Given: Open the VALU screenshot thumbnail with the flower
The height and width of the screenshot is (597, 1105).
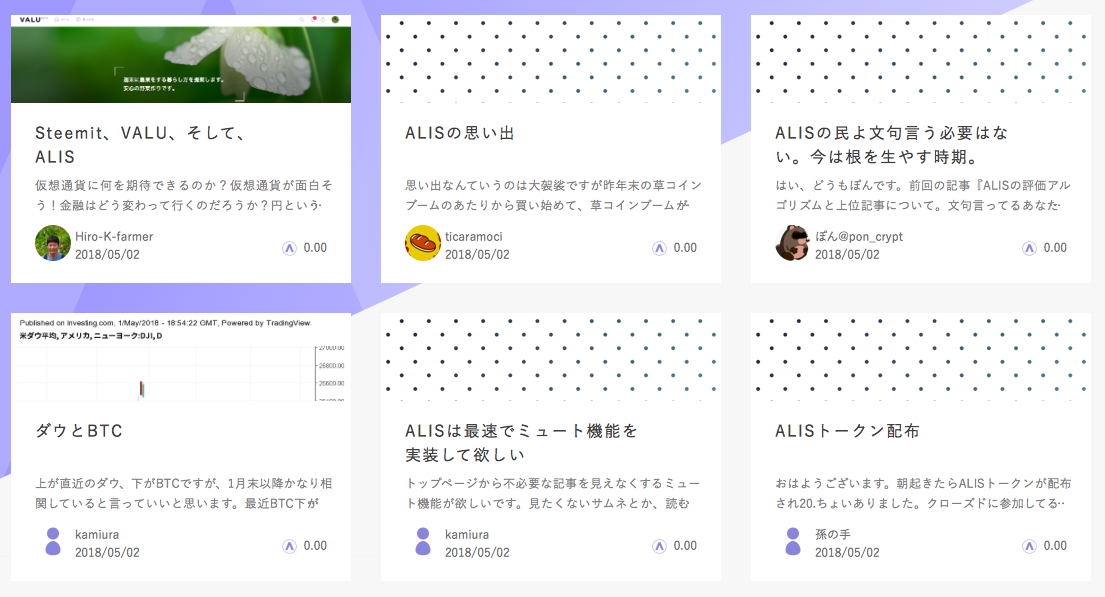Looking at the screenshot, I should point(181,59).
